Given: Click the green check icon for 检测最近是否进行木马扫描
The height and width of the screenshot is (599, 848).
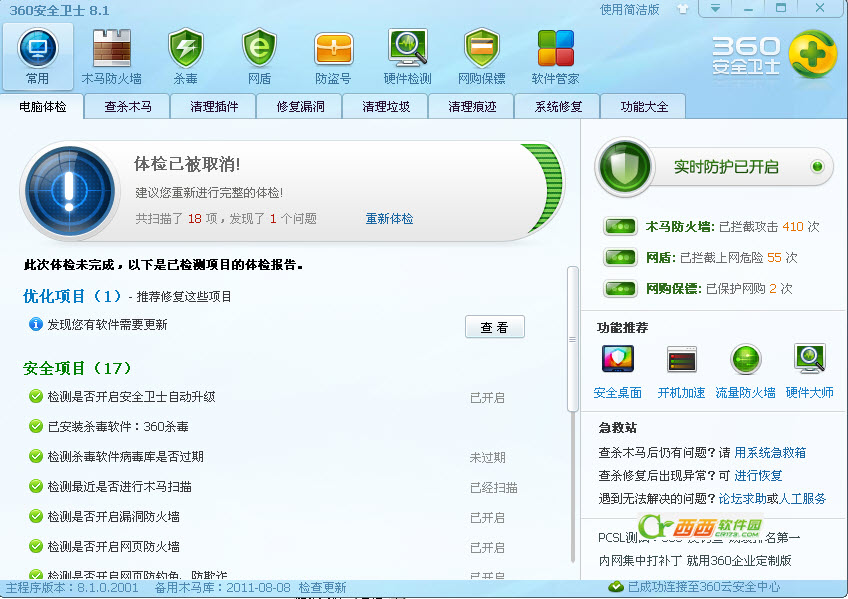Looking at the screenshot, I should [x=36, y=486].
